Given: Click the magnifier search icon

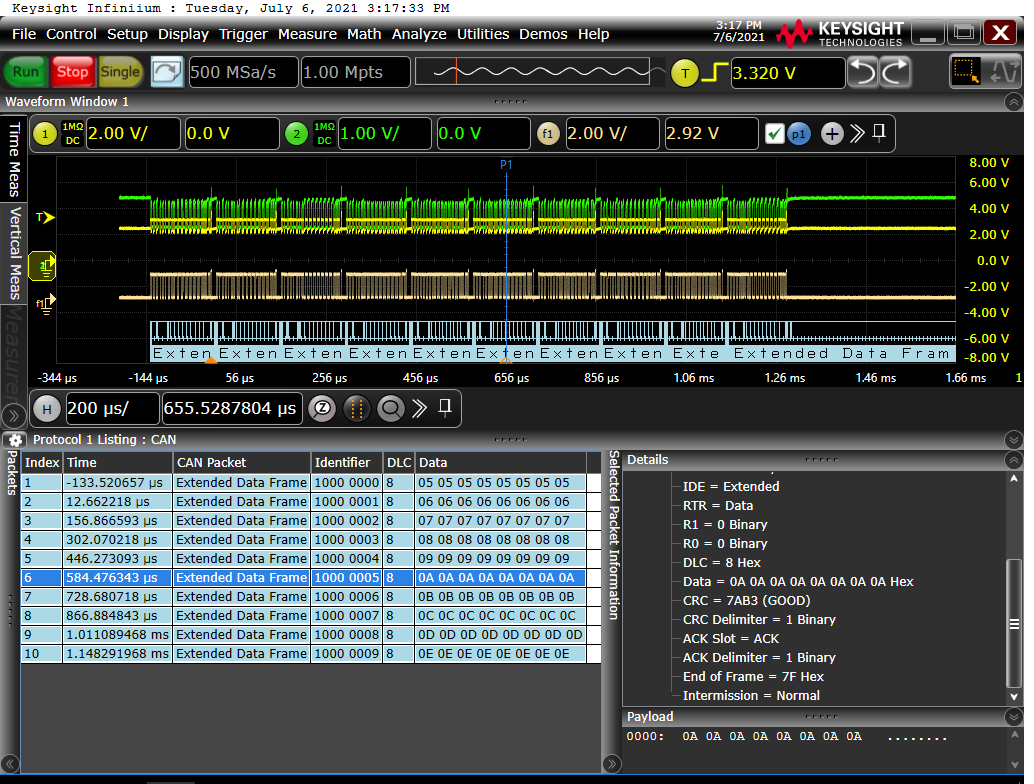Looking at the screenshot, I should 390,409.
